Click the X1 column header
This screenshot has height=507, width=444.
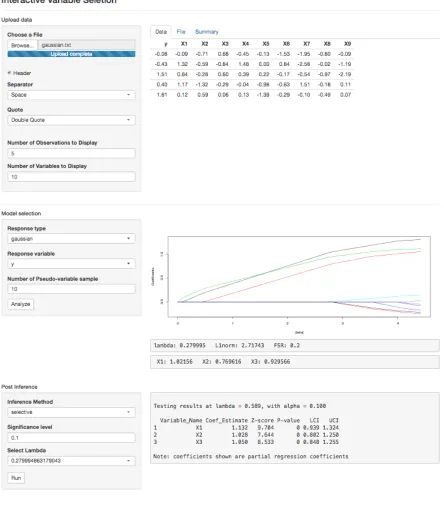pos(184,44)
